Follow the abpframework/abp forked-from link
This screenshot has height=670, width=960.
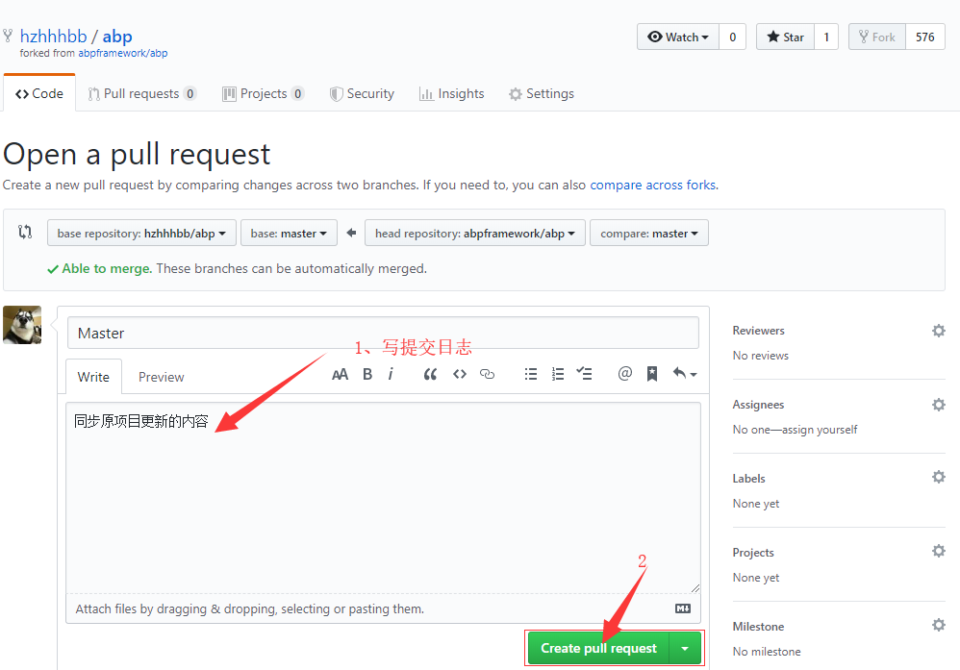click(122, 53)
